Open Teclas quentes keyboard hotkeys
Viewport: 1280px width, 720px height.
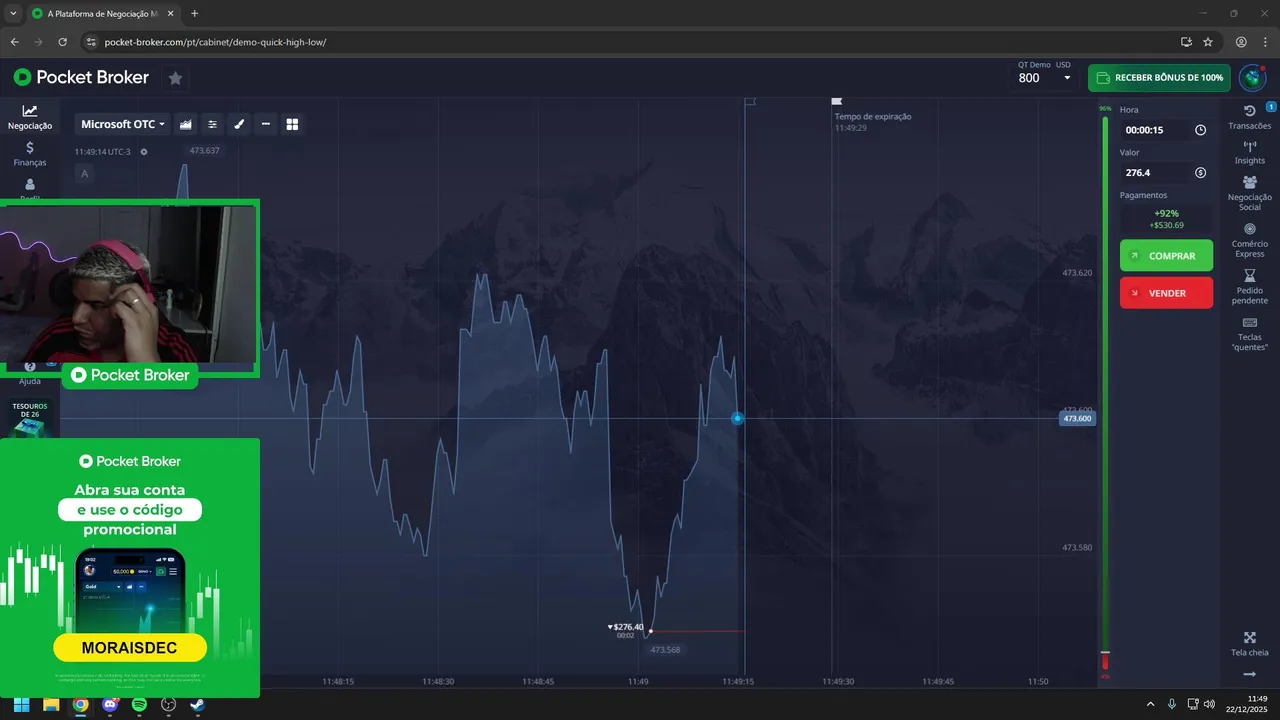click(1250, 334)
